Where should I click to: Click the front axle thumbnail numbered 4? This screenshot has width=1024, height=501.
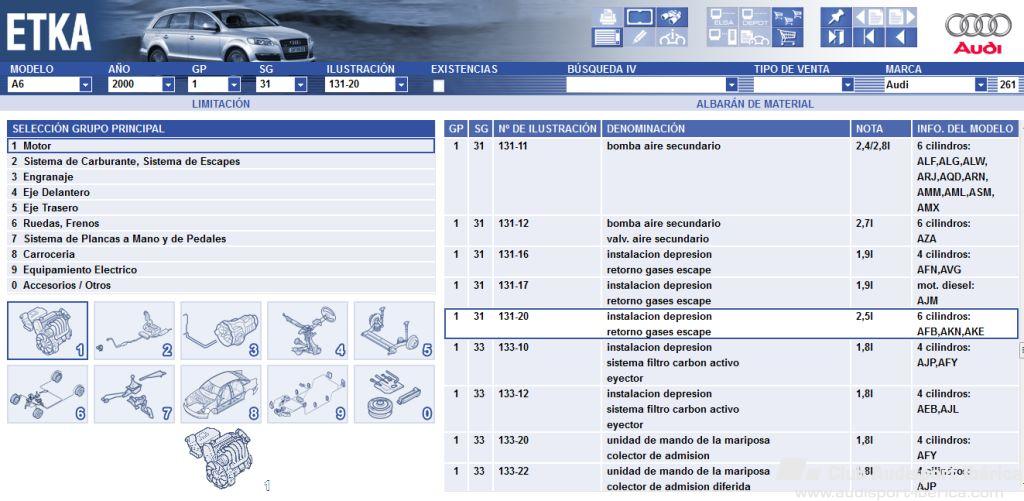click(308, 331)
